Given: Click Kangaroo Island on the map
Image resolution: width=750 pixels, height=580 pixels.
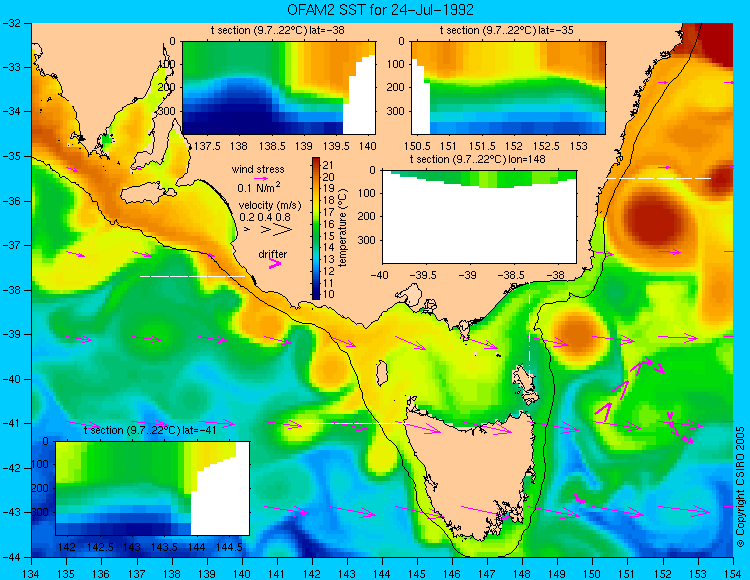Looking at the screenshot, I should pos(147,194).
